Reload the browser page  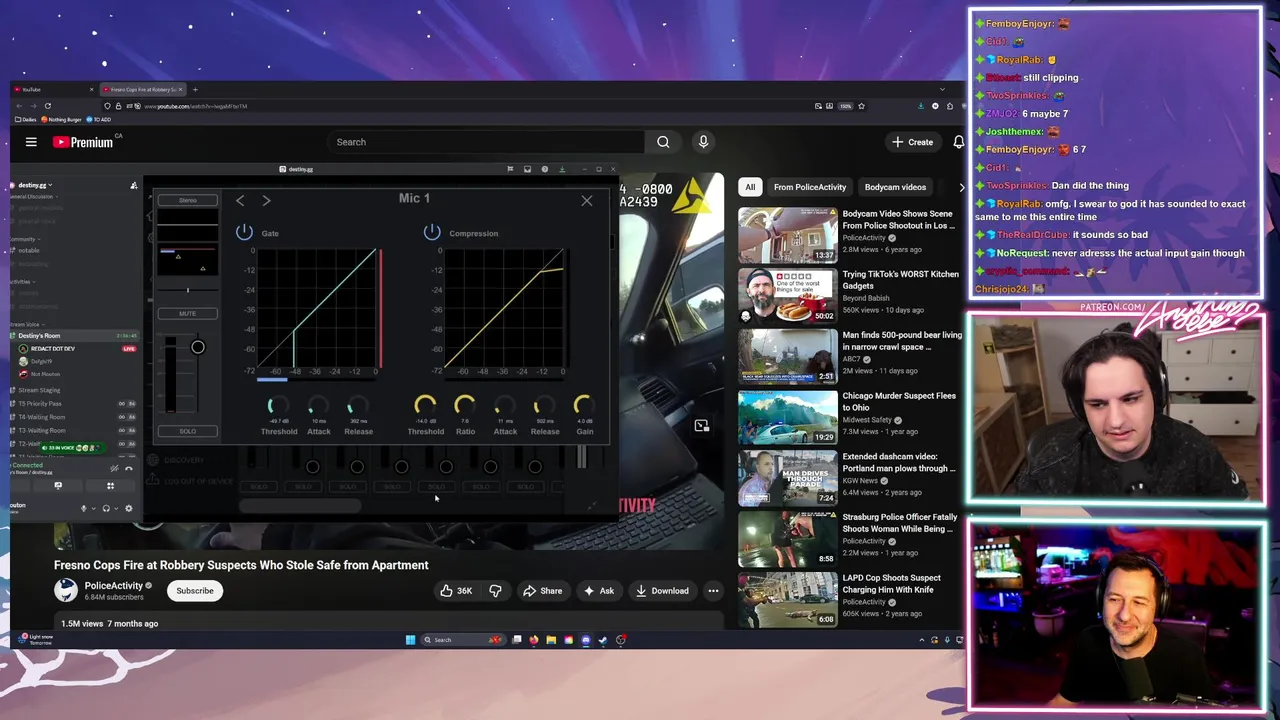(x=47, y=106)
